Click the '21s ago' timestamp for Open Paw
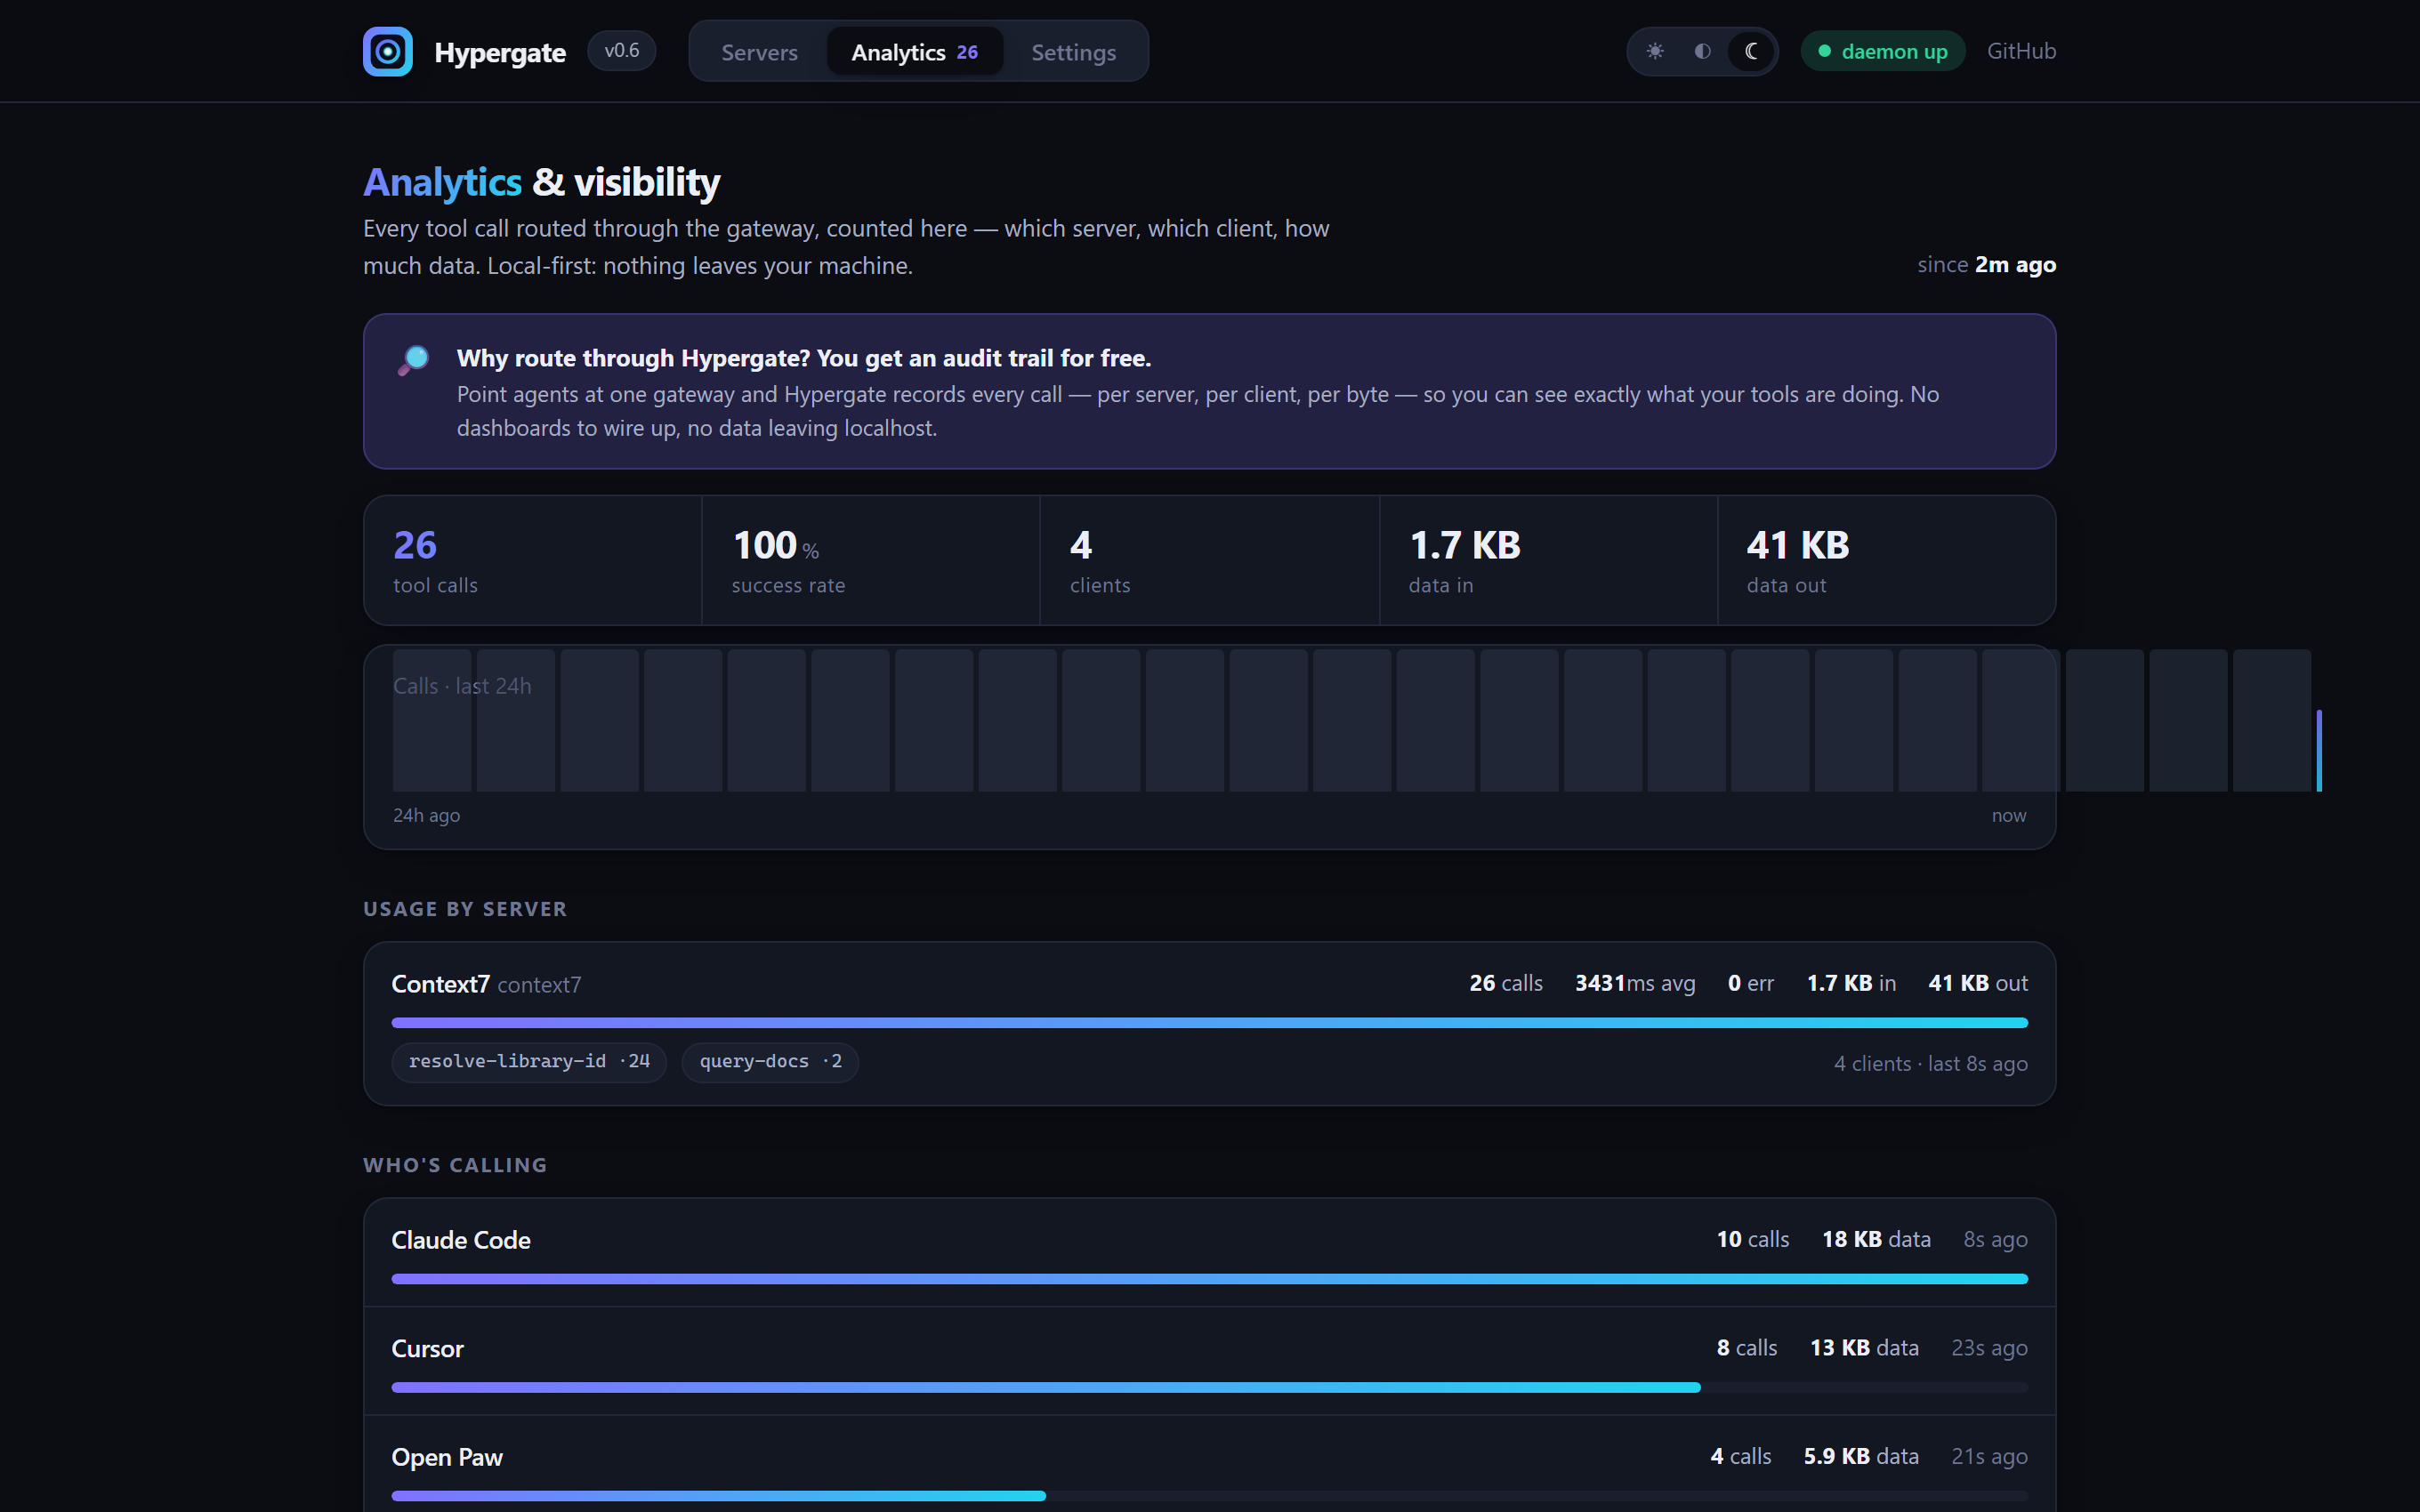The height and width of the screenshot is (1512, 2420). coord(1989,1456)
